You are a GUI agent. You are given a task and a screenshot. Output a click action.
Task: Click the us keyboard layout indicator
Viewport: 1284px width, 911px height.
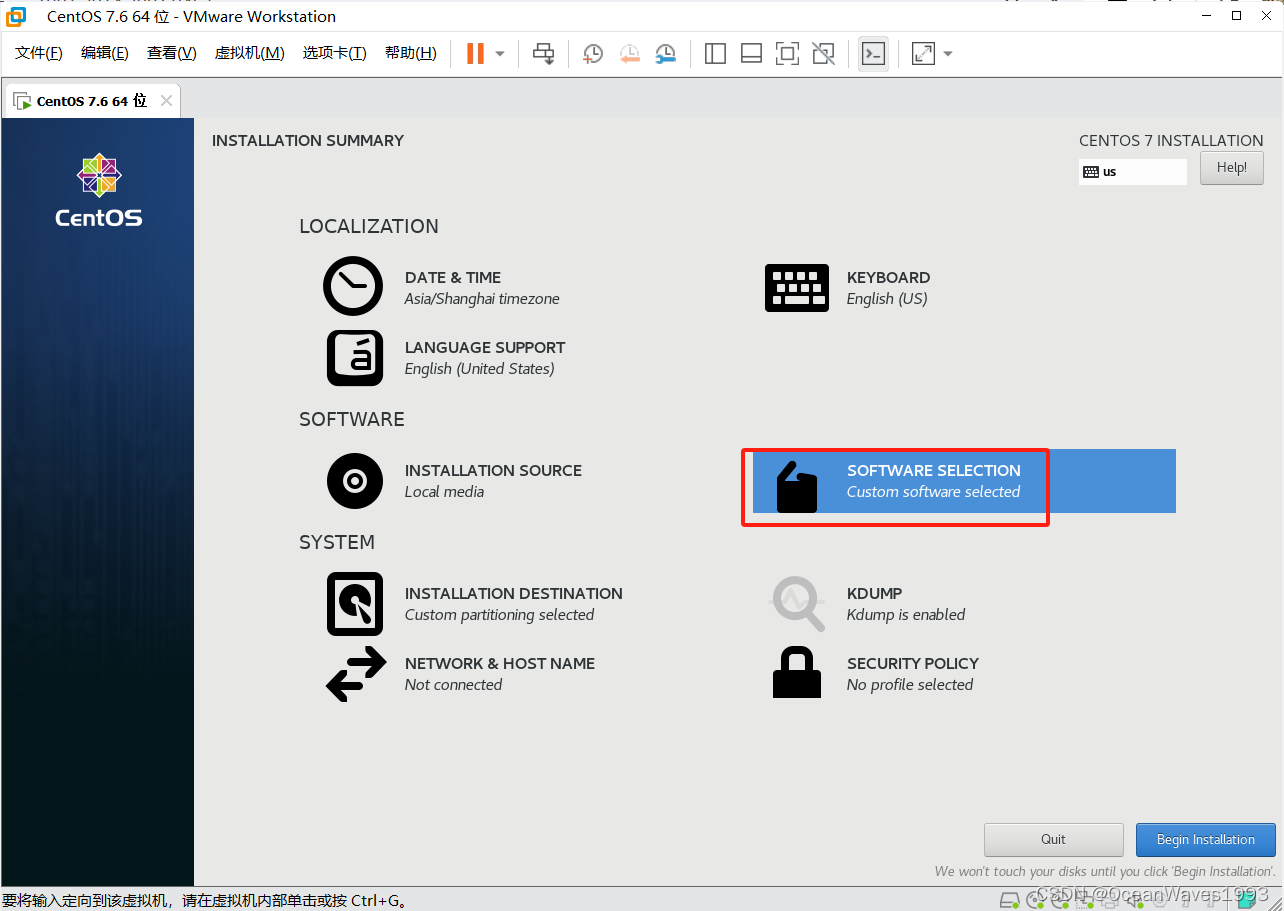pyautogui.click(x=1133, y=172)
